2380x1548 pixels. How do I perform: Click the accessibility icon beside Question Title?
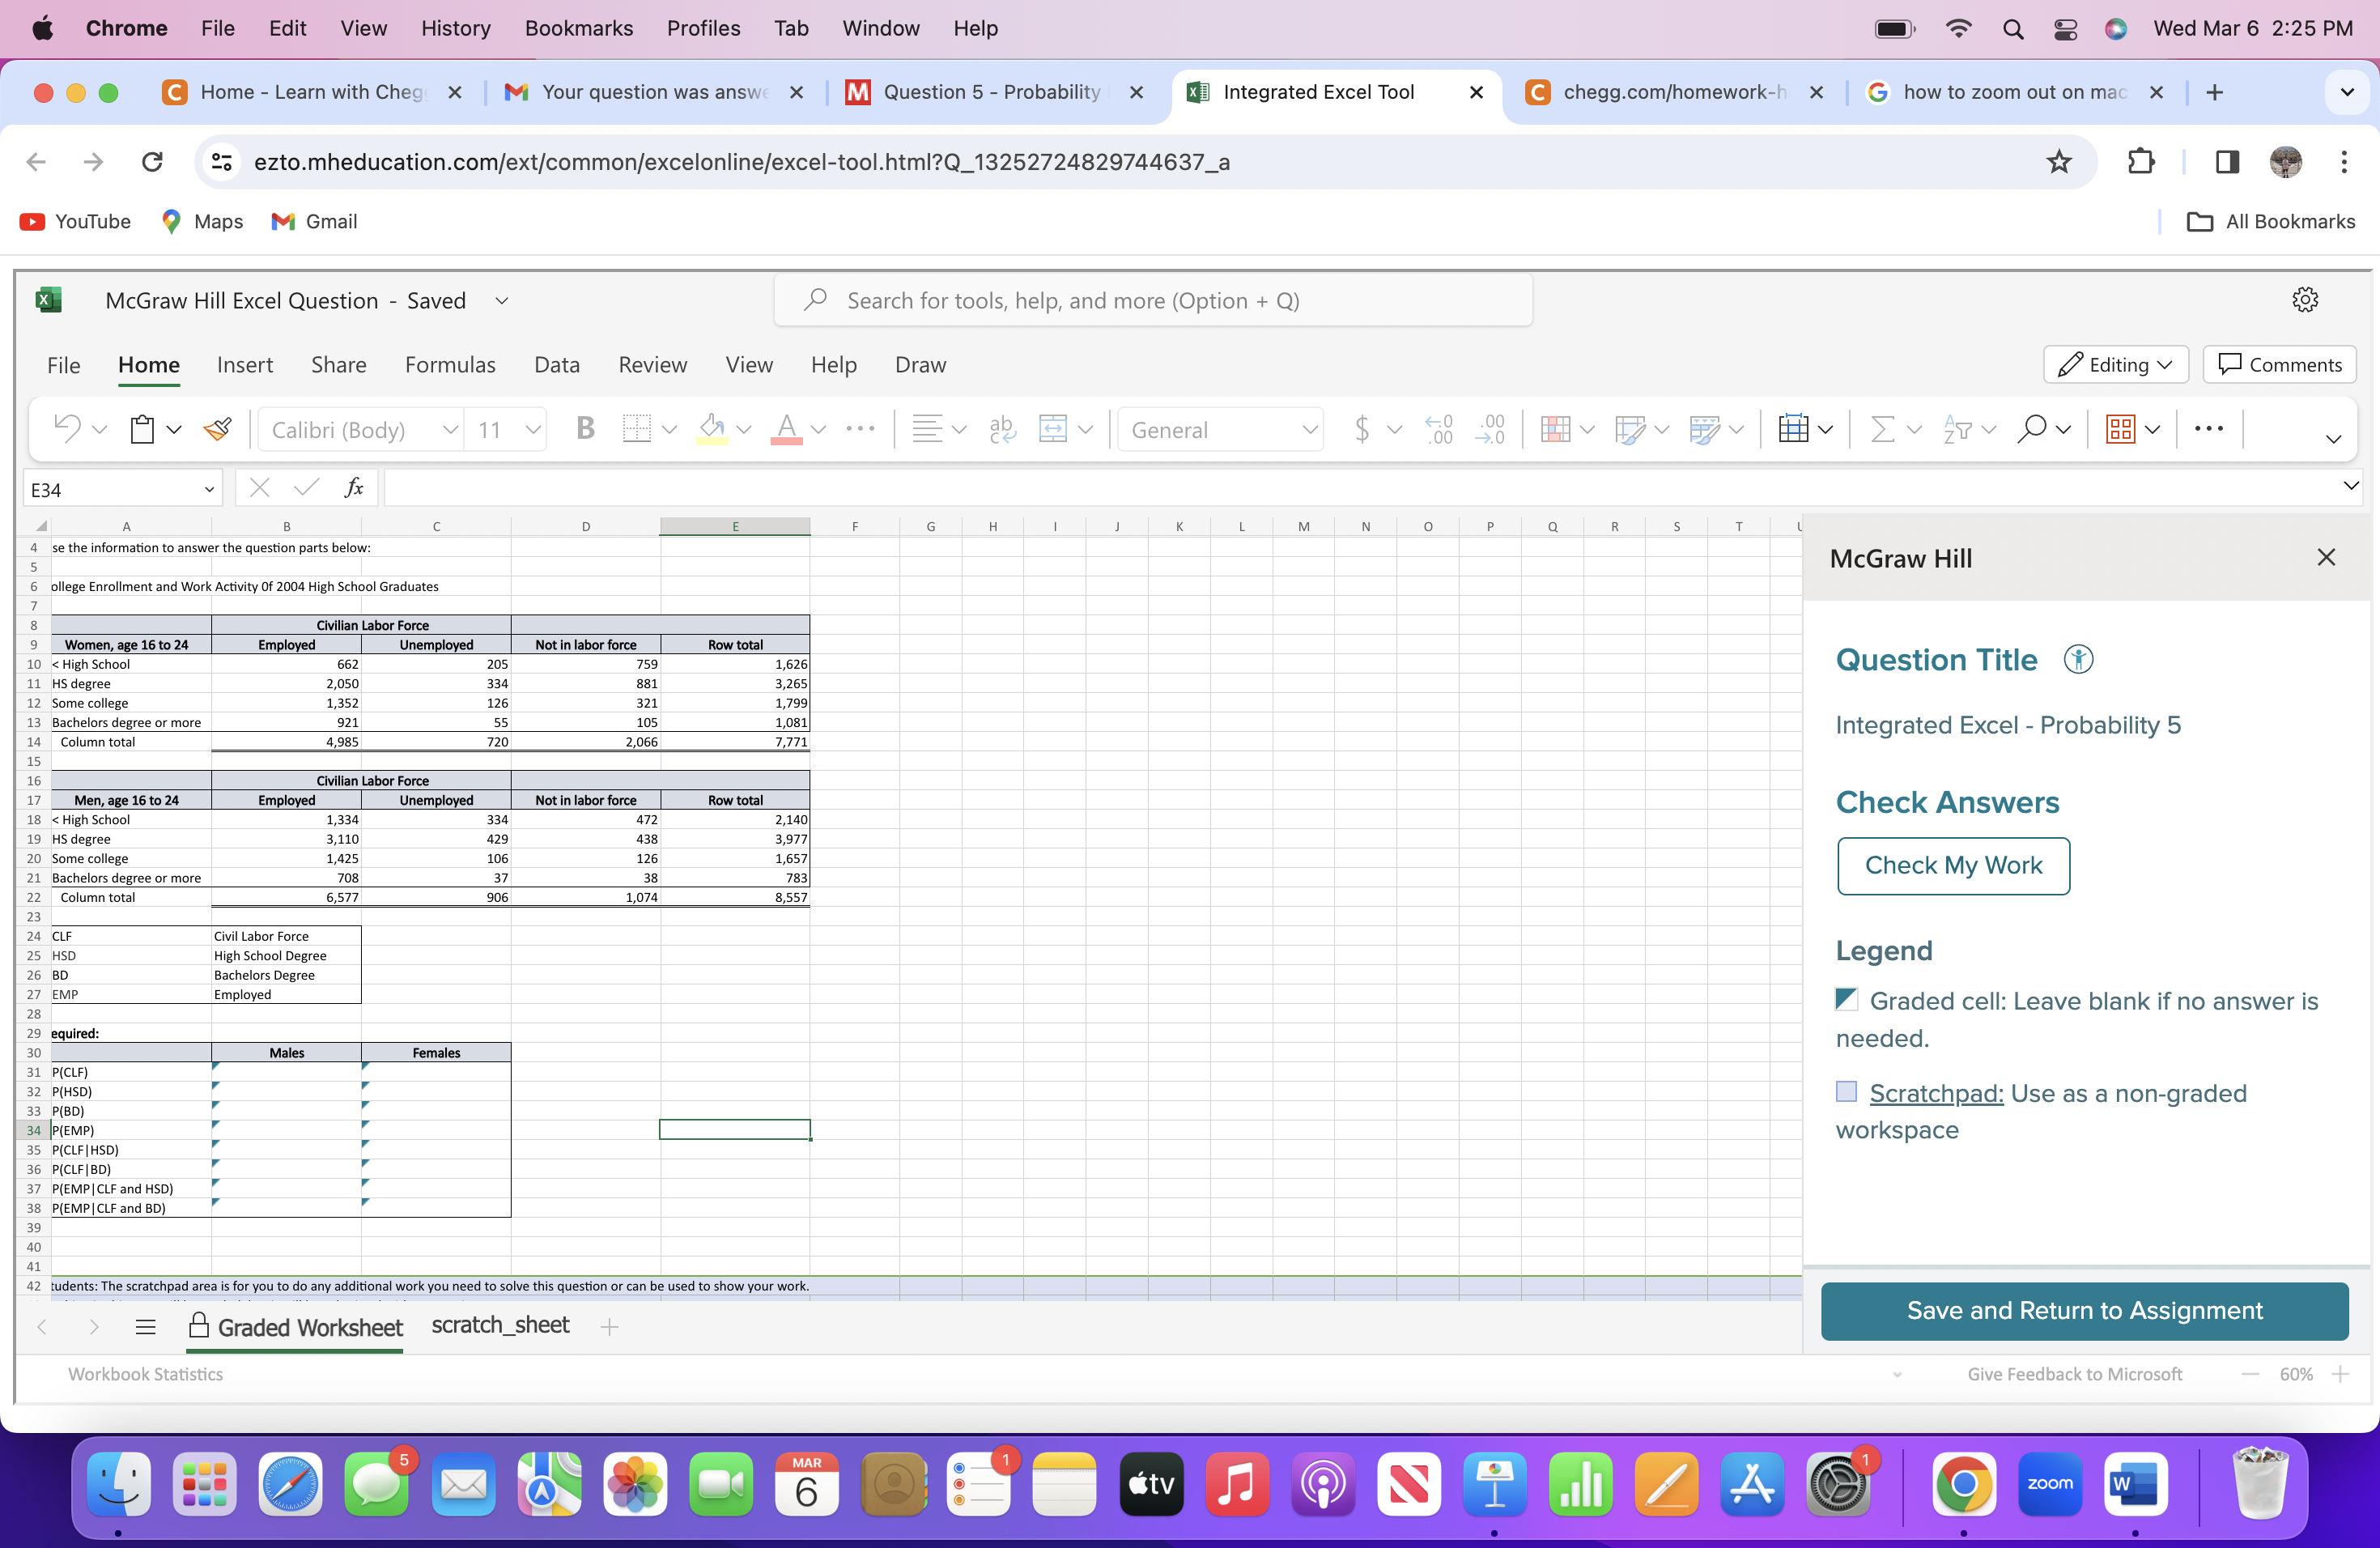pyautogui.click(x=2078, y=660)
